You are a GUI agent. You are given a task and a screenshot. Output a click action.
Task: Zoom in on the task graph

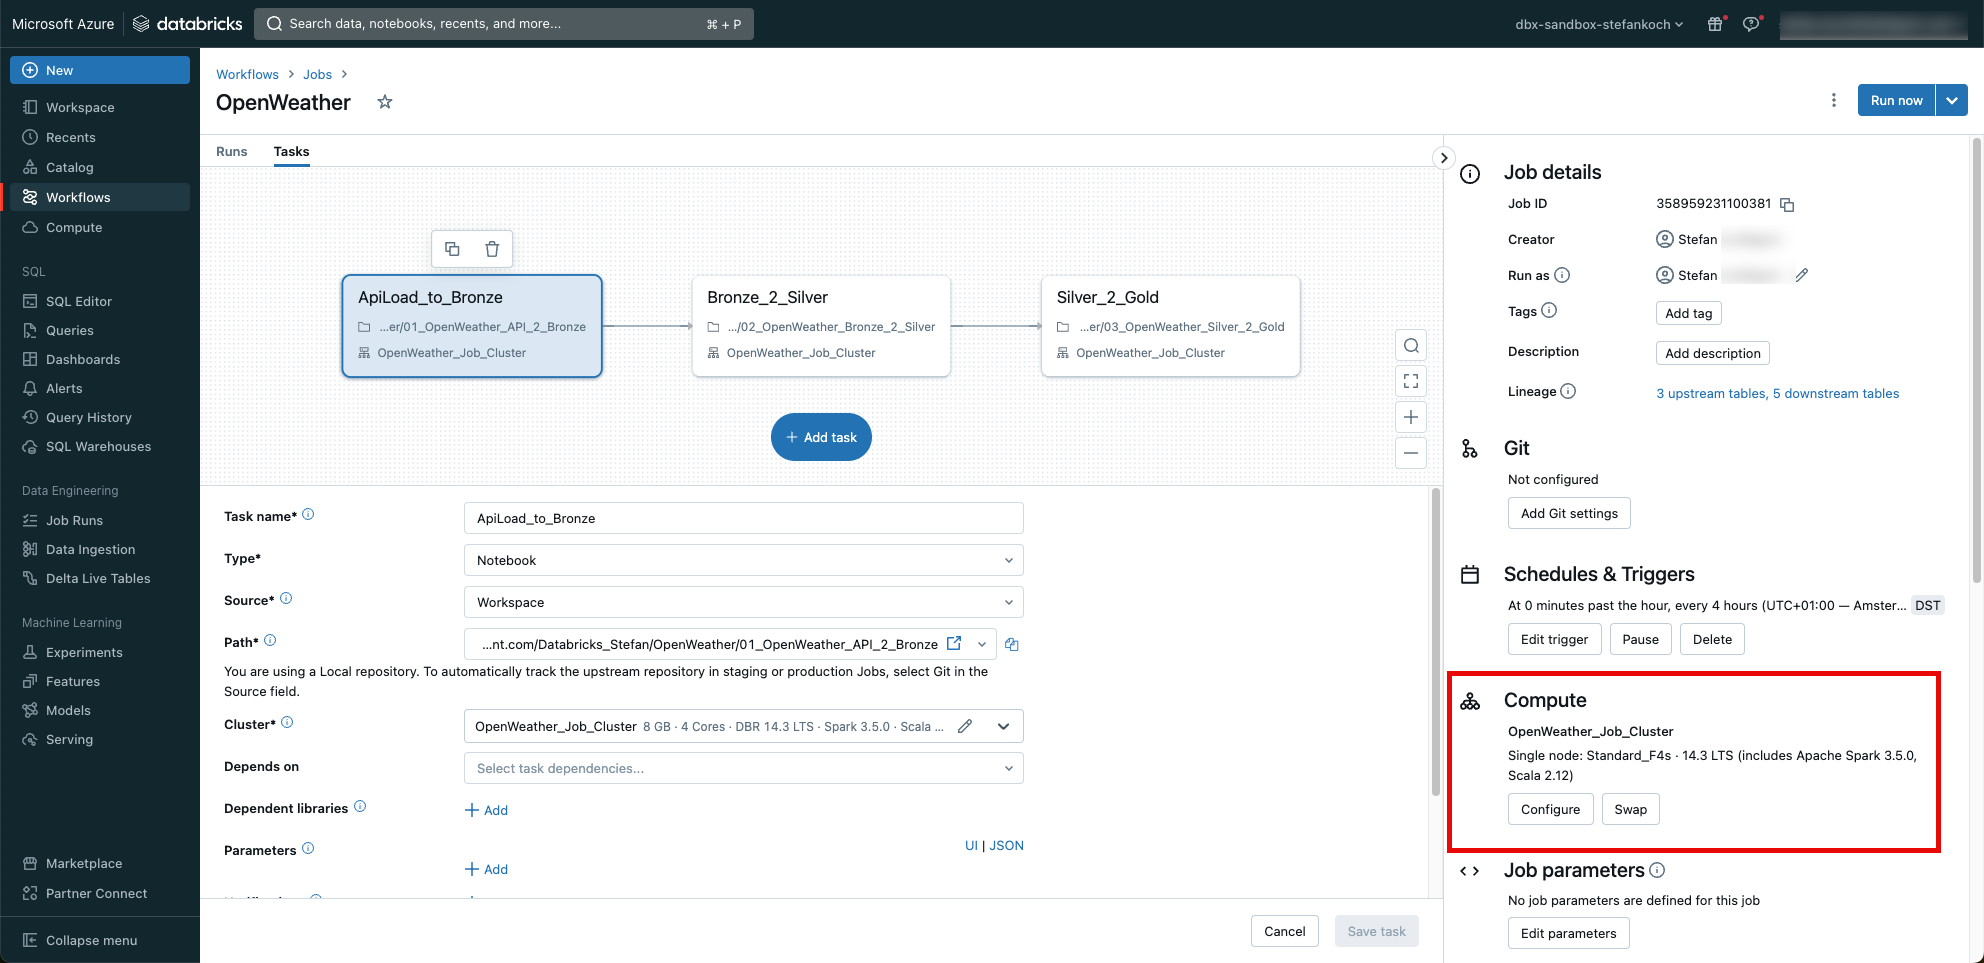pos(1411,417)
